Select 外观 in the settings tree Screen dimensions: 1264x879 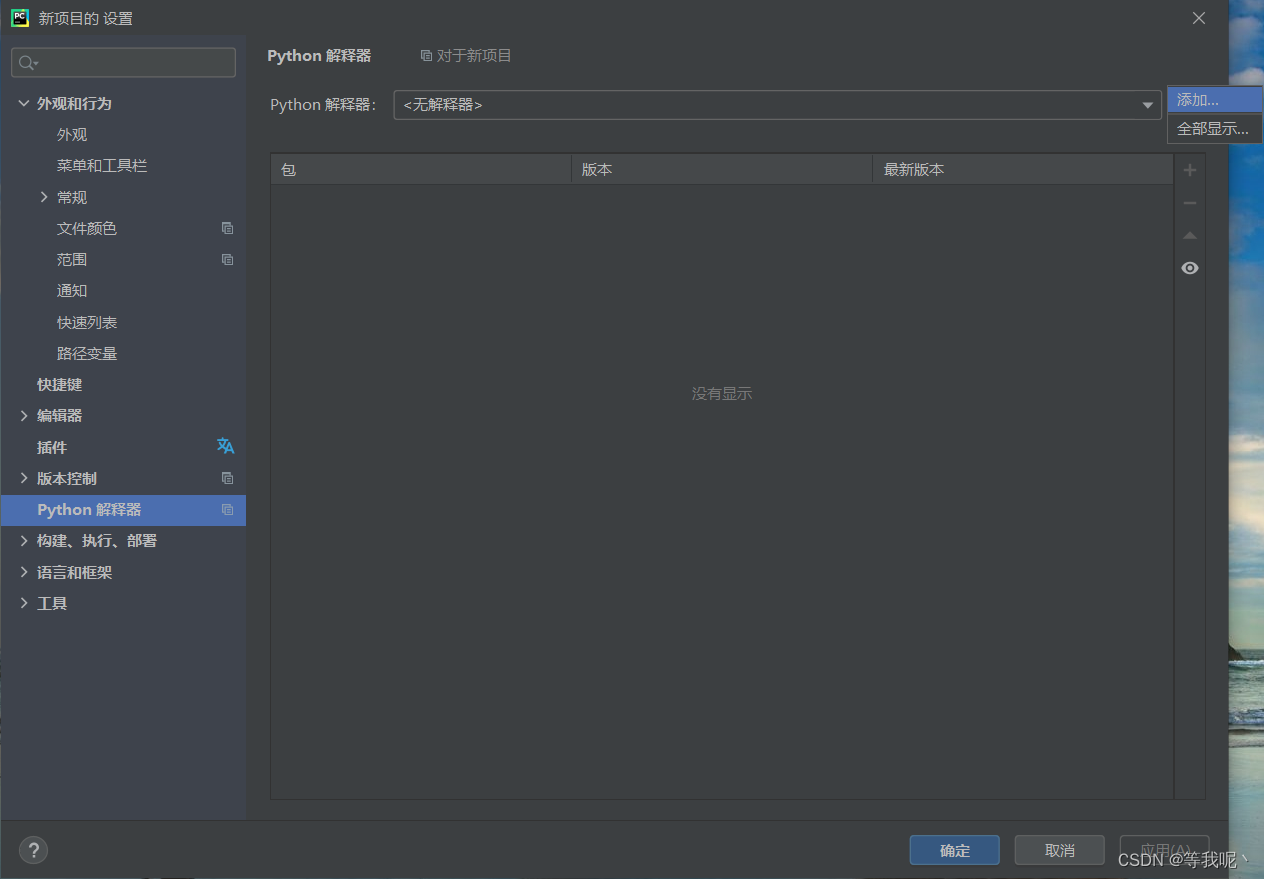point(72,134)
